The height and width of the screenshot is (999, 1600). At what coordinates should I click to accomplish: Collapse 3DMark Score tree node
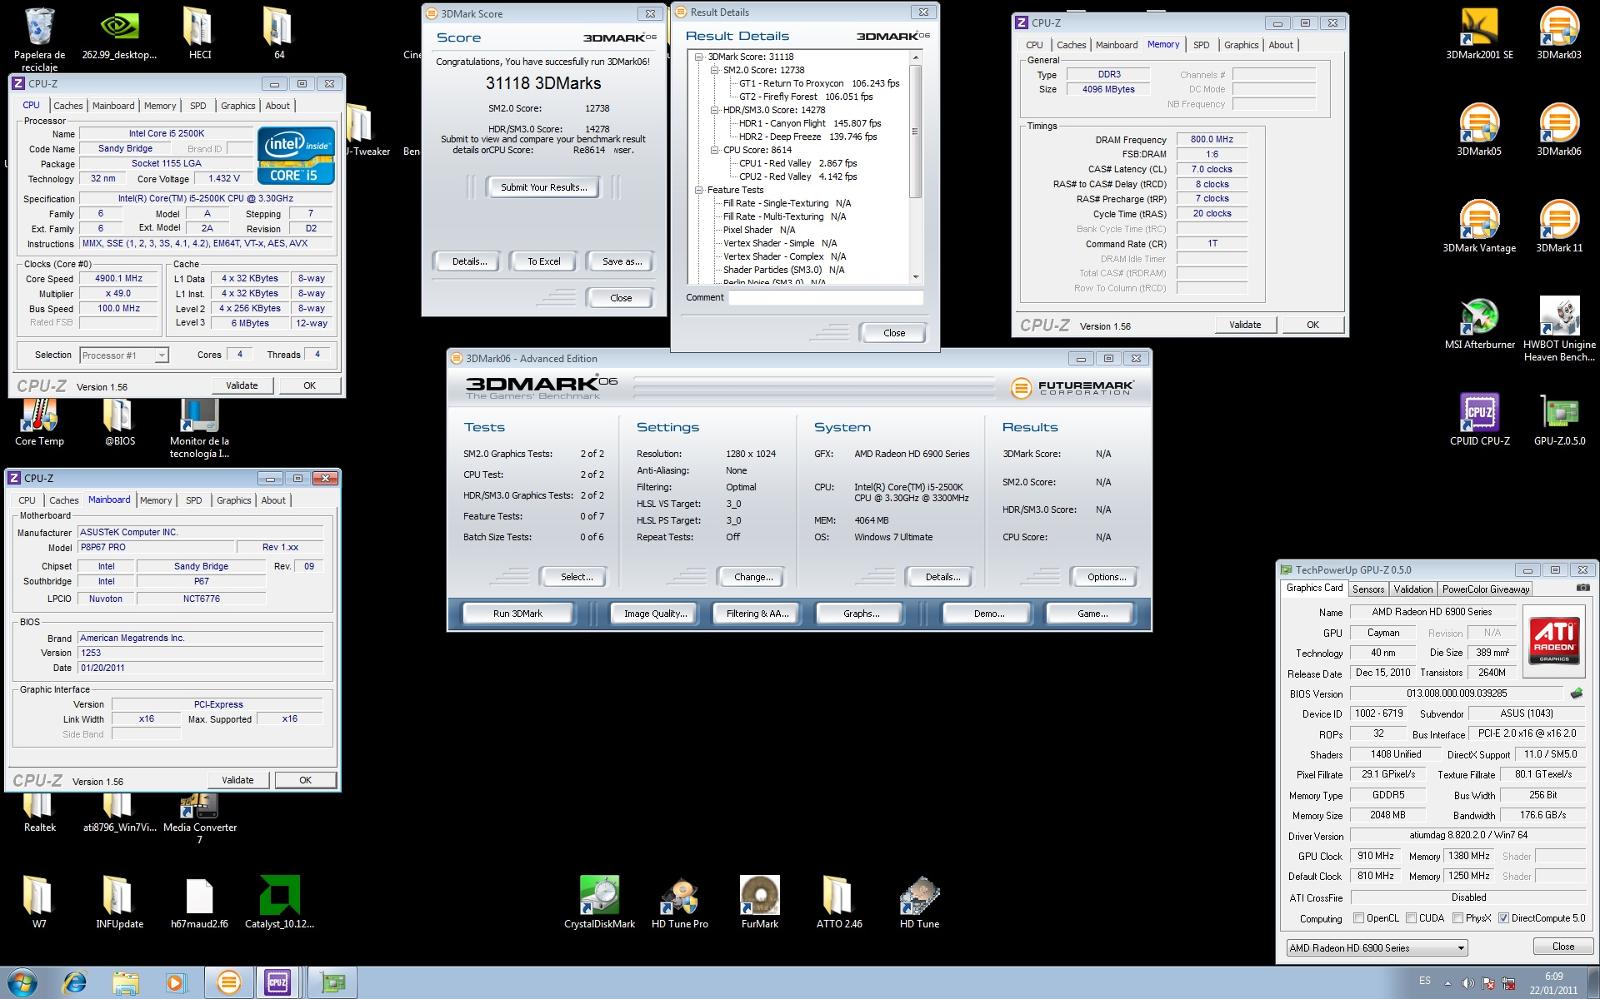[x=699, y=57]
